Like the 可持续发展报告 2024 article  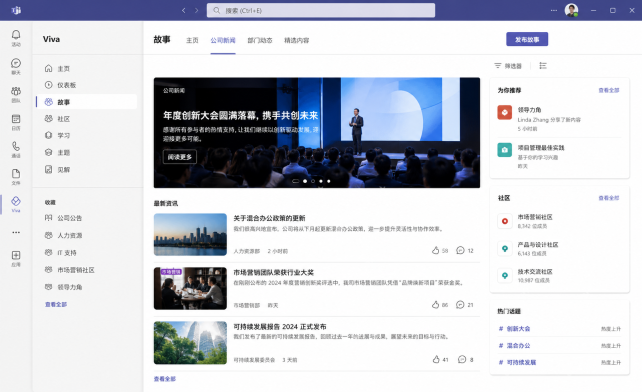tap(436, 359)
